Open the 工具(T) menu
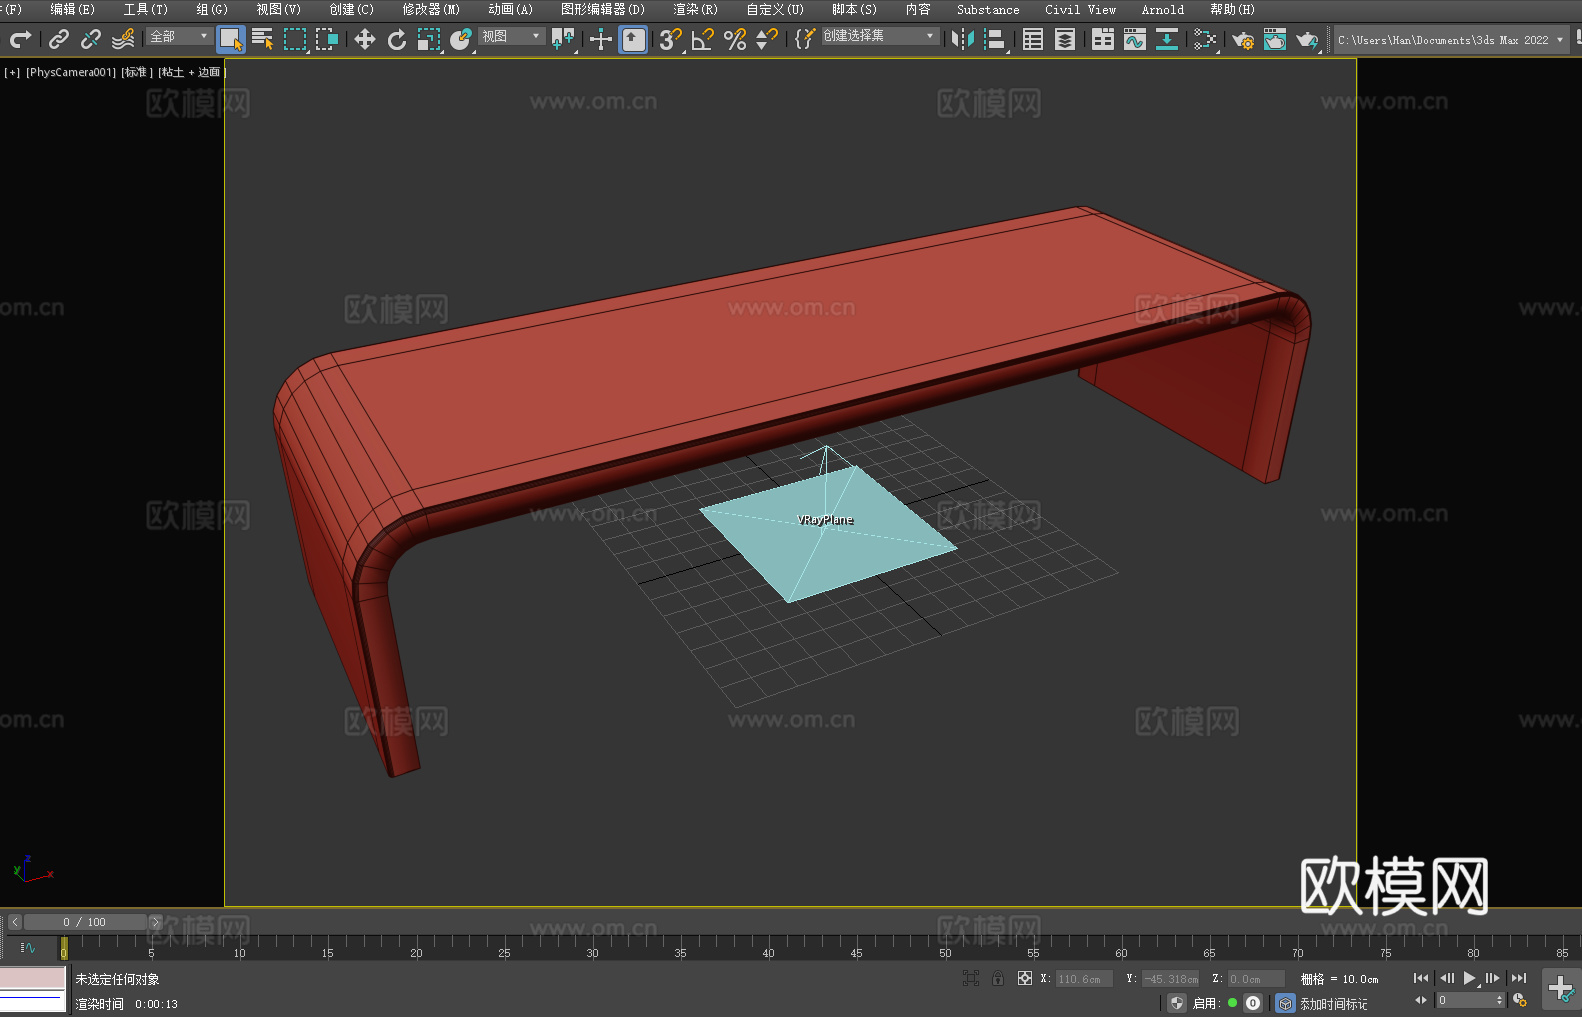1582x1017 pixels. pos(145,9)
